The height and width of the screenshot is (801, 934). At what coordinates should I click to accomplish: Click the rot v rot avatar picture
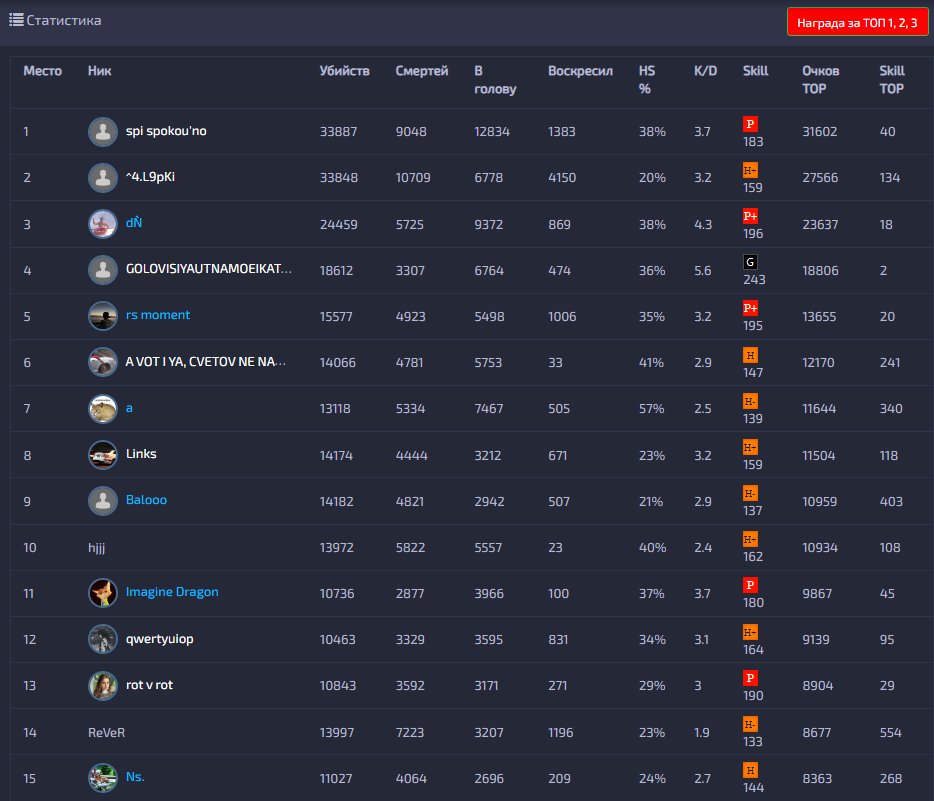click(x=102, y=685)
